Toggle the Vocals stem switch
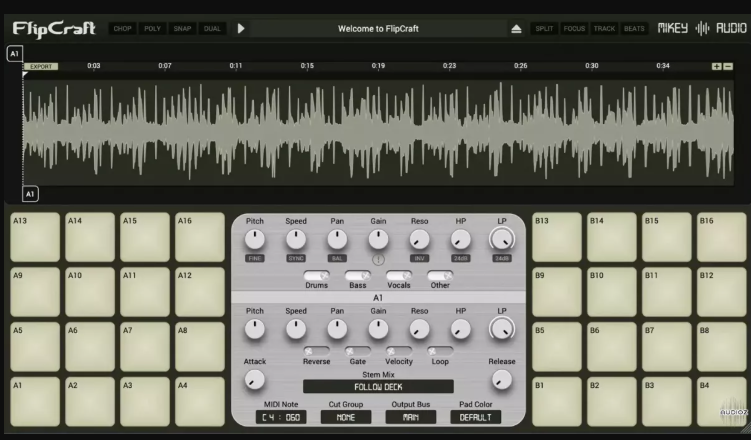The width and height of the screenshot is (751, 440). point(399,275)
